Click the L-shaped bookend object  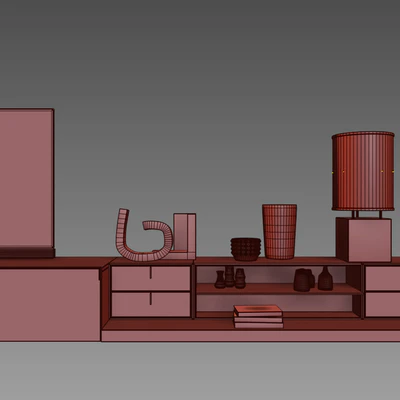(x=184, y=236)
